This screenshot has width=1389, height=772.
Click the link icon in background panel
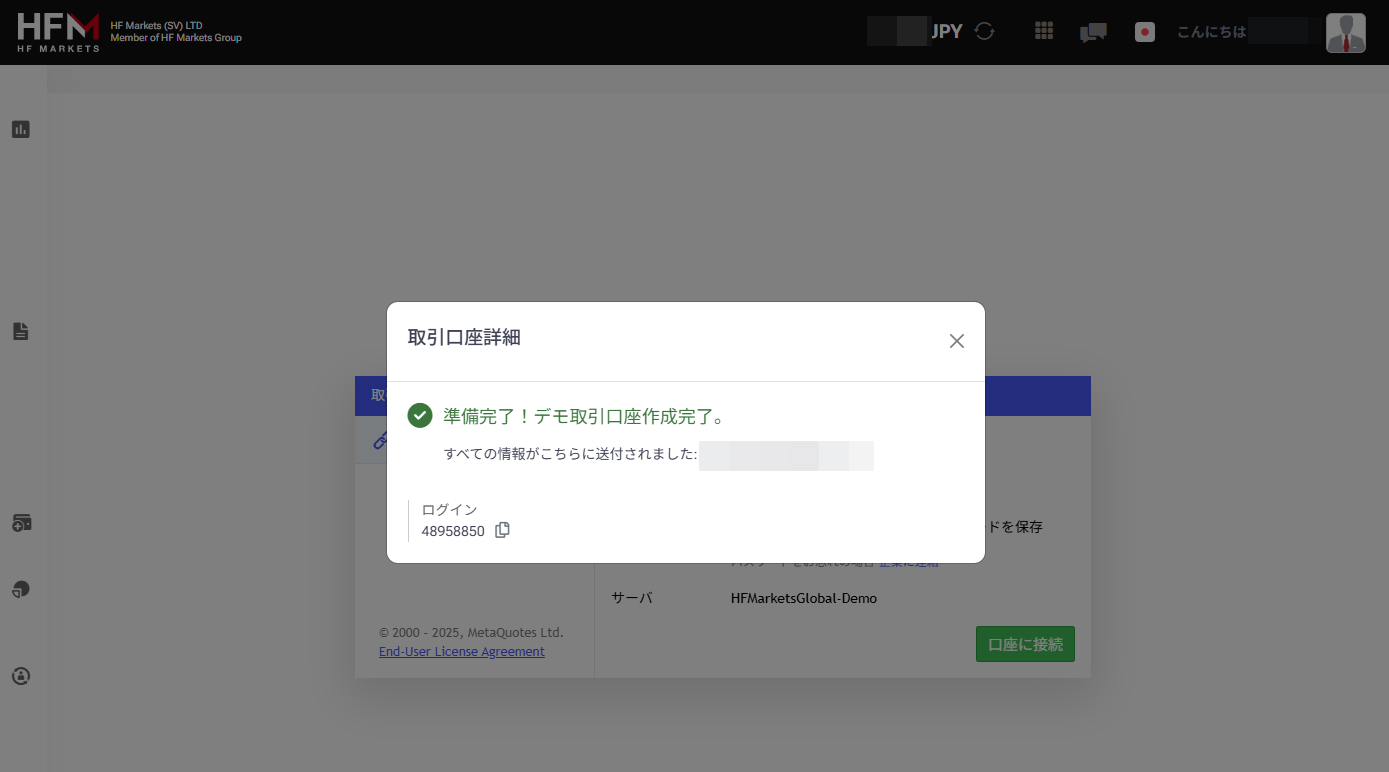(379, 440)
